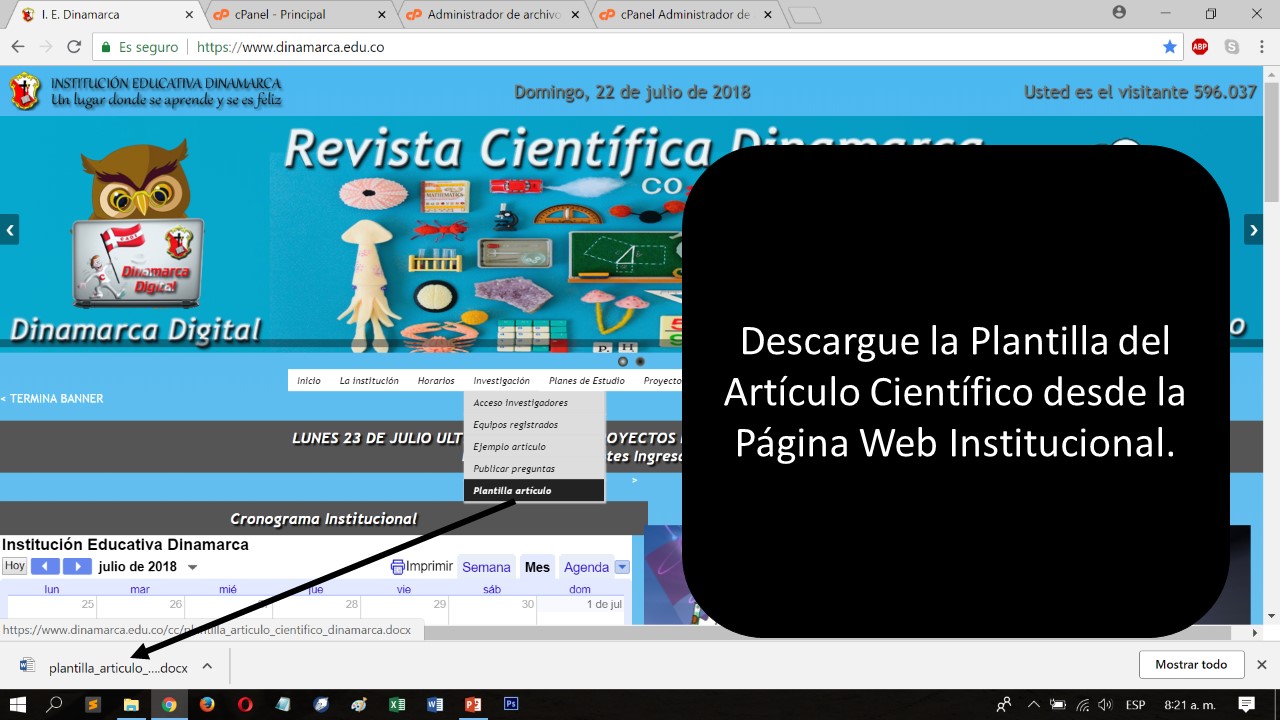Open the calendar options dropdown beside Agenda
The image size is (1280, 720).
(x=622, y=567)
